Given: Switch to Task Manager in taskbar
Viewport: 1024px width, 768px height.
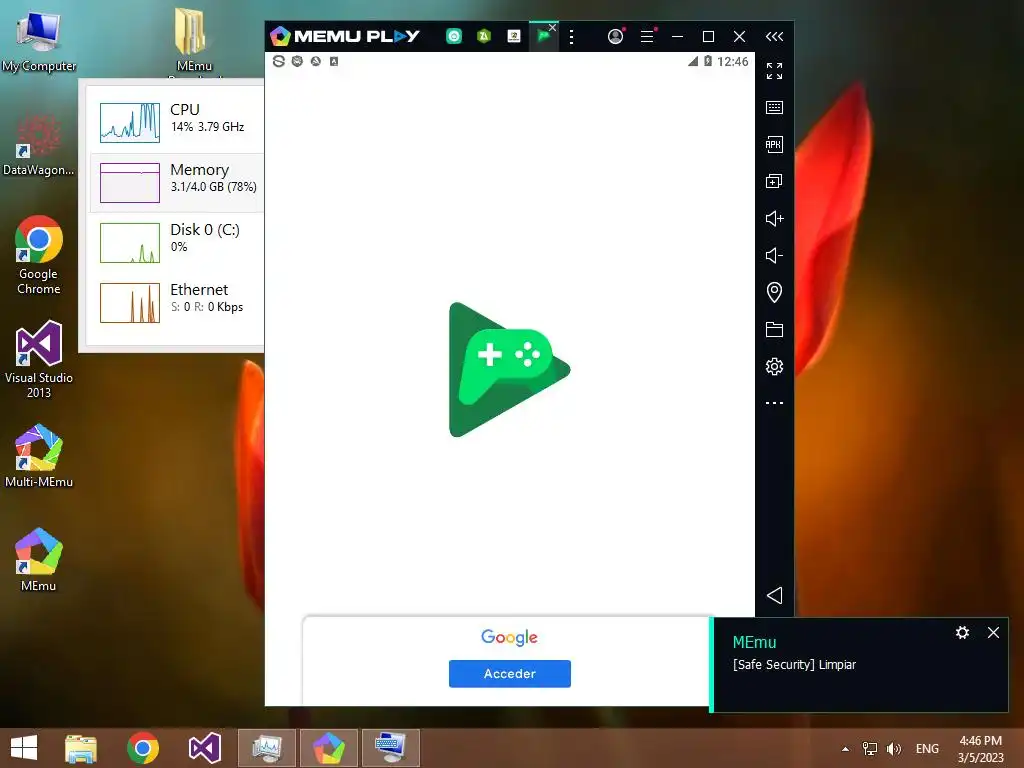Looking at the screenshot, I should pyautogui.click(x=267, y=748).
